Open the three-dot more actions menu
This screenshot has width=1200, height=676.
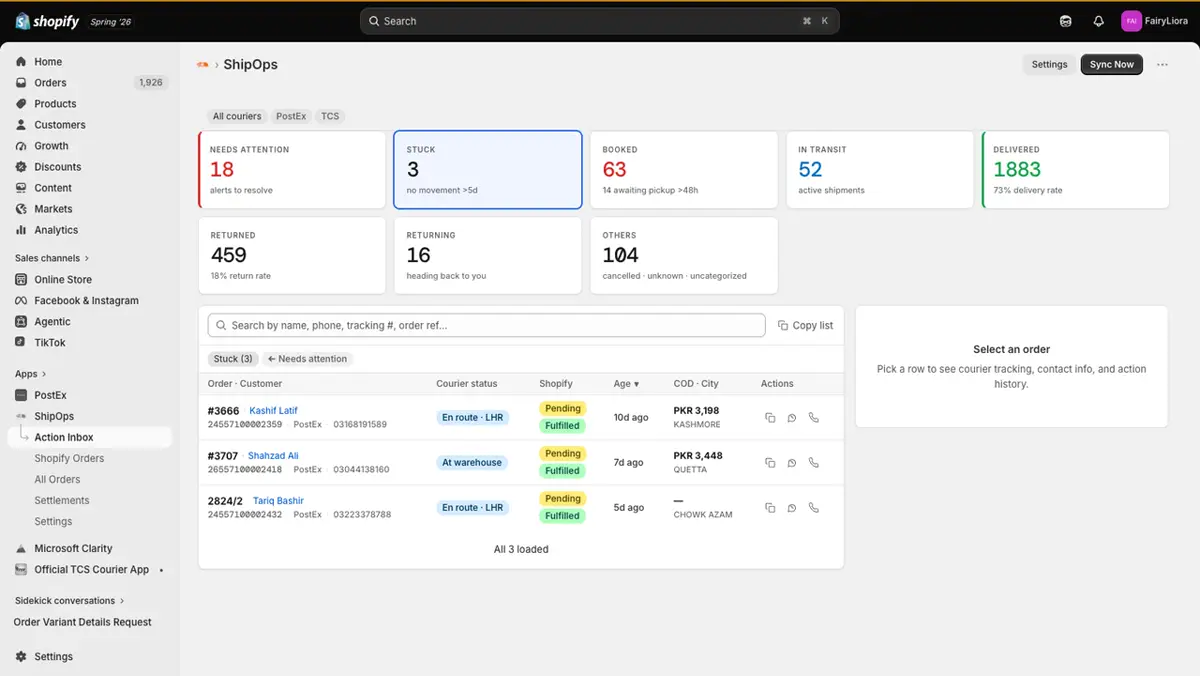(1162, 64)
